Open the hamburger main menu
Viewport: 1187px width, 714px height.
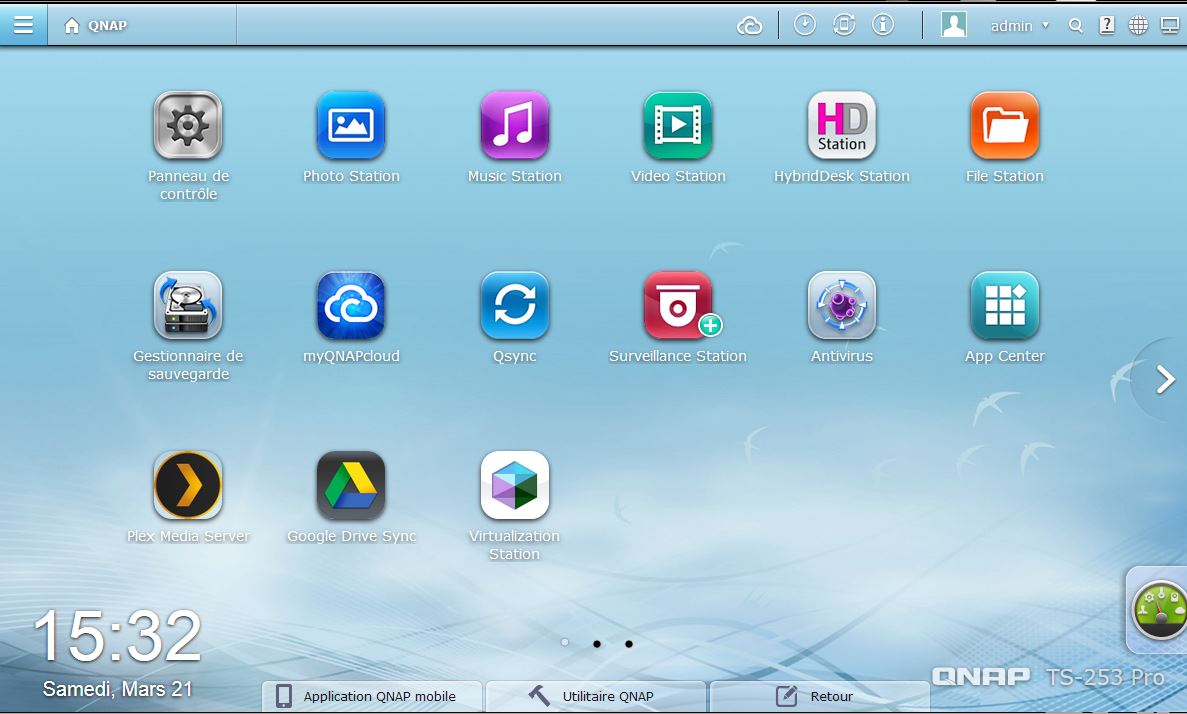[x=23, y=25]
